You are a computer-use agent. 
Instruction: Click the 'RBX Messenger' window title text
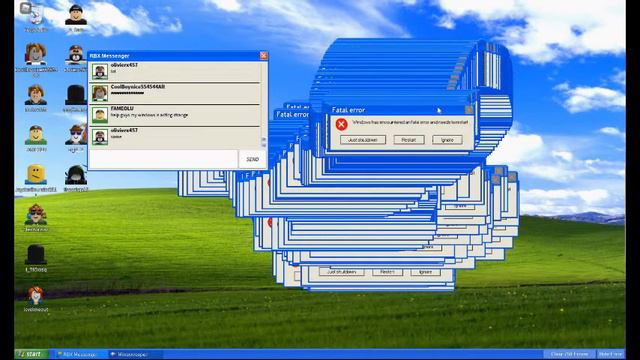[109, 56]
